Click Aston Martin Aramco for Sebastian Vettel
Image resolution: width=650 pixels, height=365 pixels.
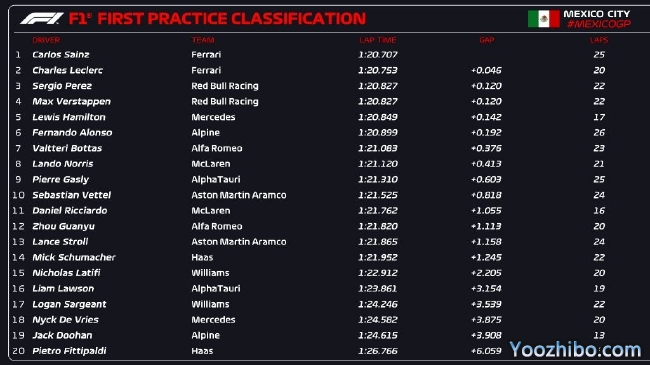point(239,195)
